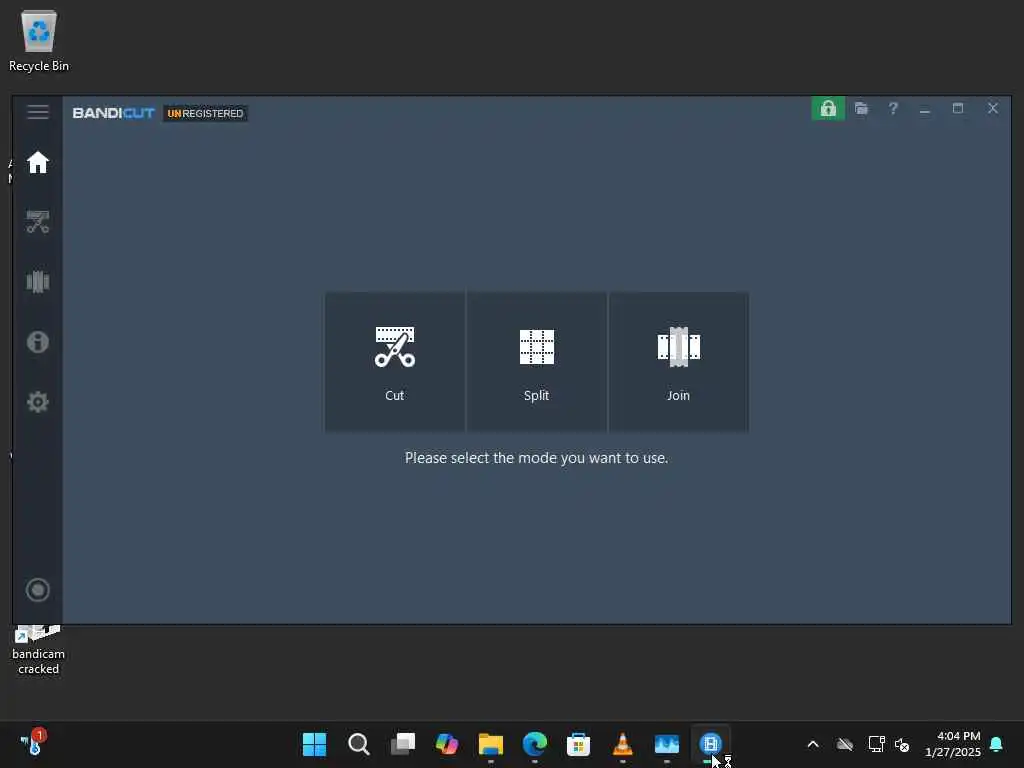Open the notifications bell icon
This screenshot has height=768, width=1024.
(x=997, y=744)
